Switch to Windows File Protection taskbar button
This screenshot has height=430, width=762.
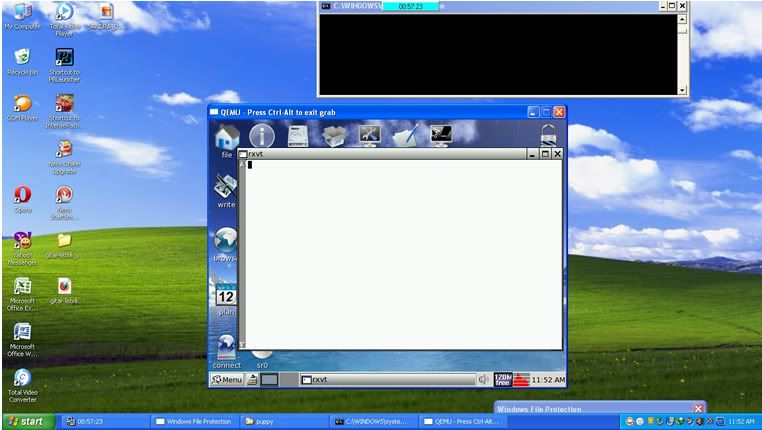pyautogui.click(x=195, y=421)
